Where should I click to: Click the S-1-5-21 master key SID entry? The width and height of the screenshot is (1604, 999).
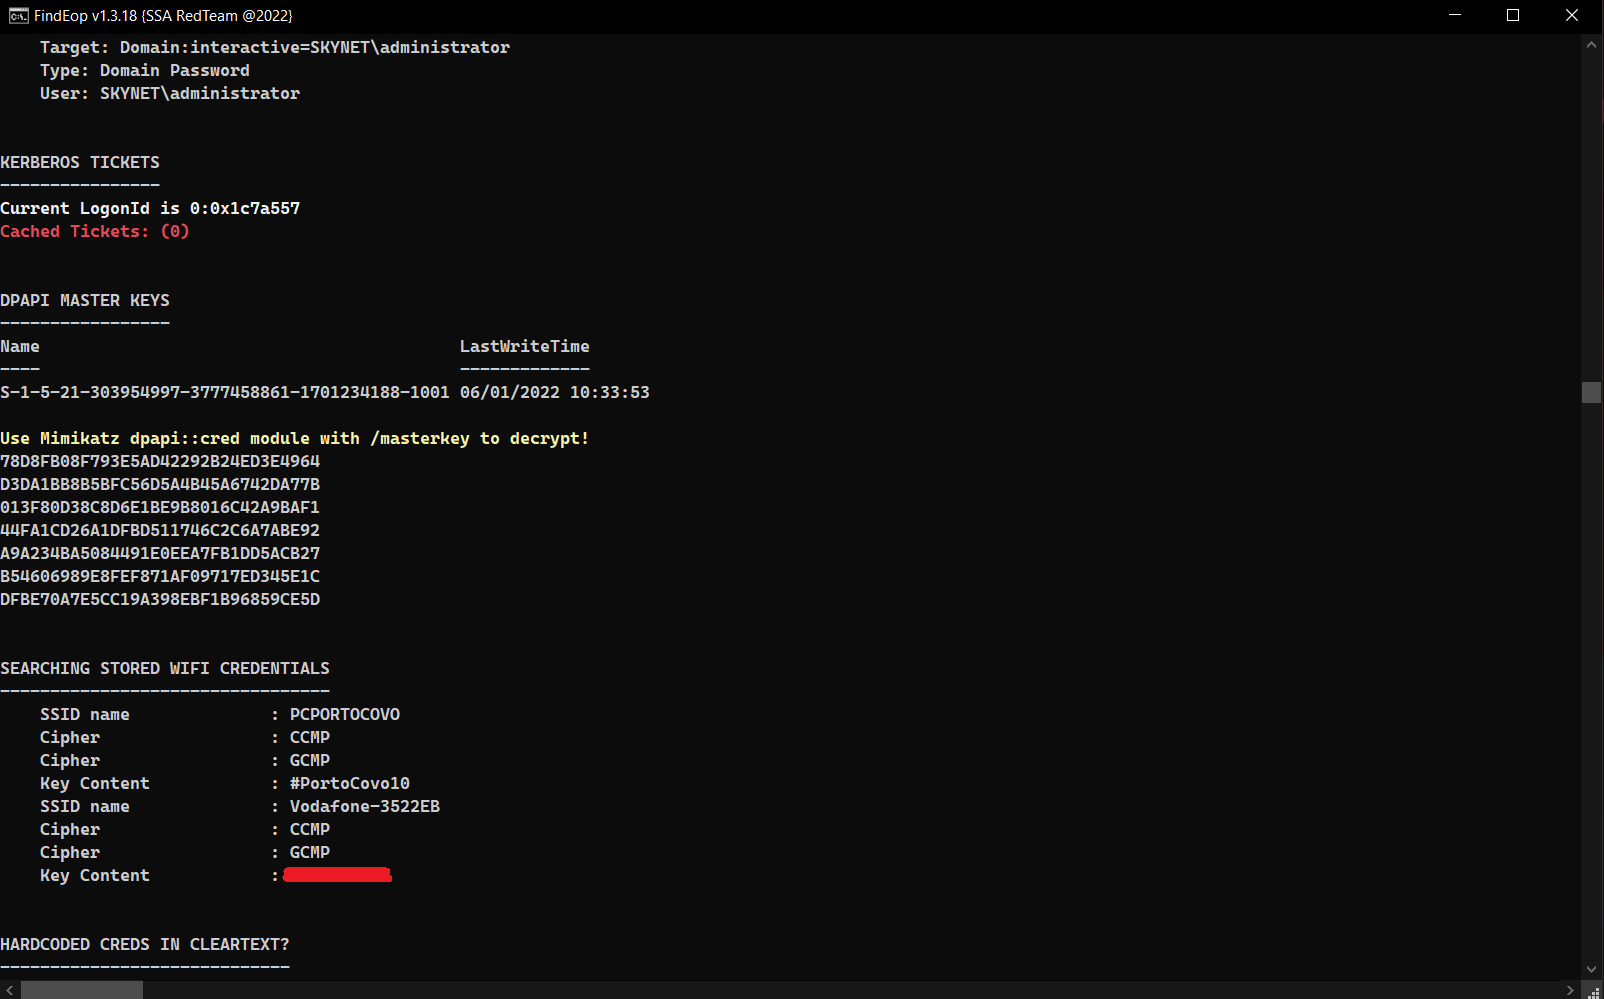pyautogui.click(x=225, y=392)
